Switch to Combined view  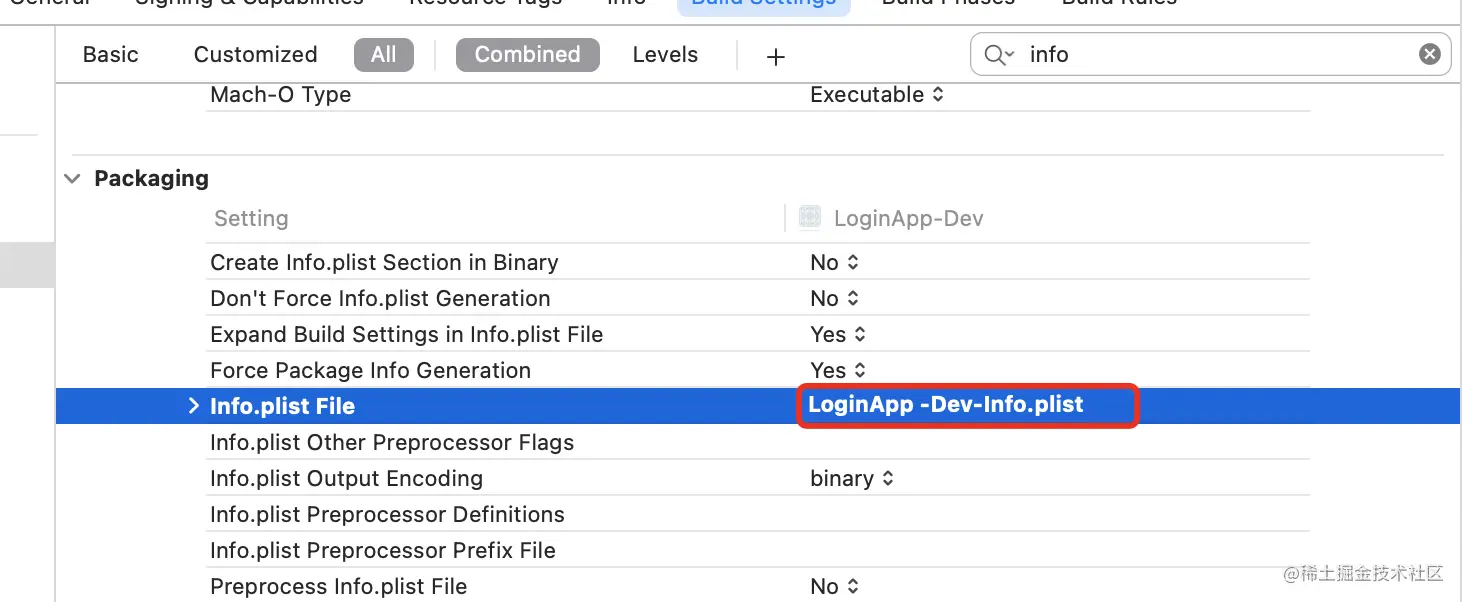click(527, 54)
